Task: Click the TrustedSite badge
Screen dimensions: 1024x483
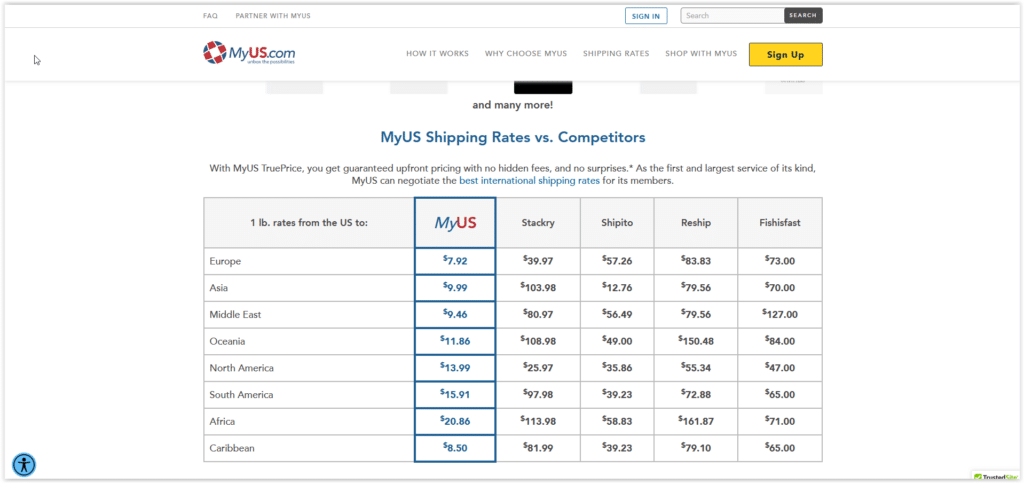Action: pyautogui.click(x=996, y=476)
